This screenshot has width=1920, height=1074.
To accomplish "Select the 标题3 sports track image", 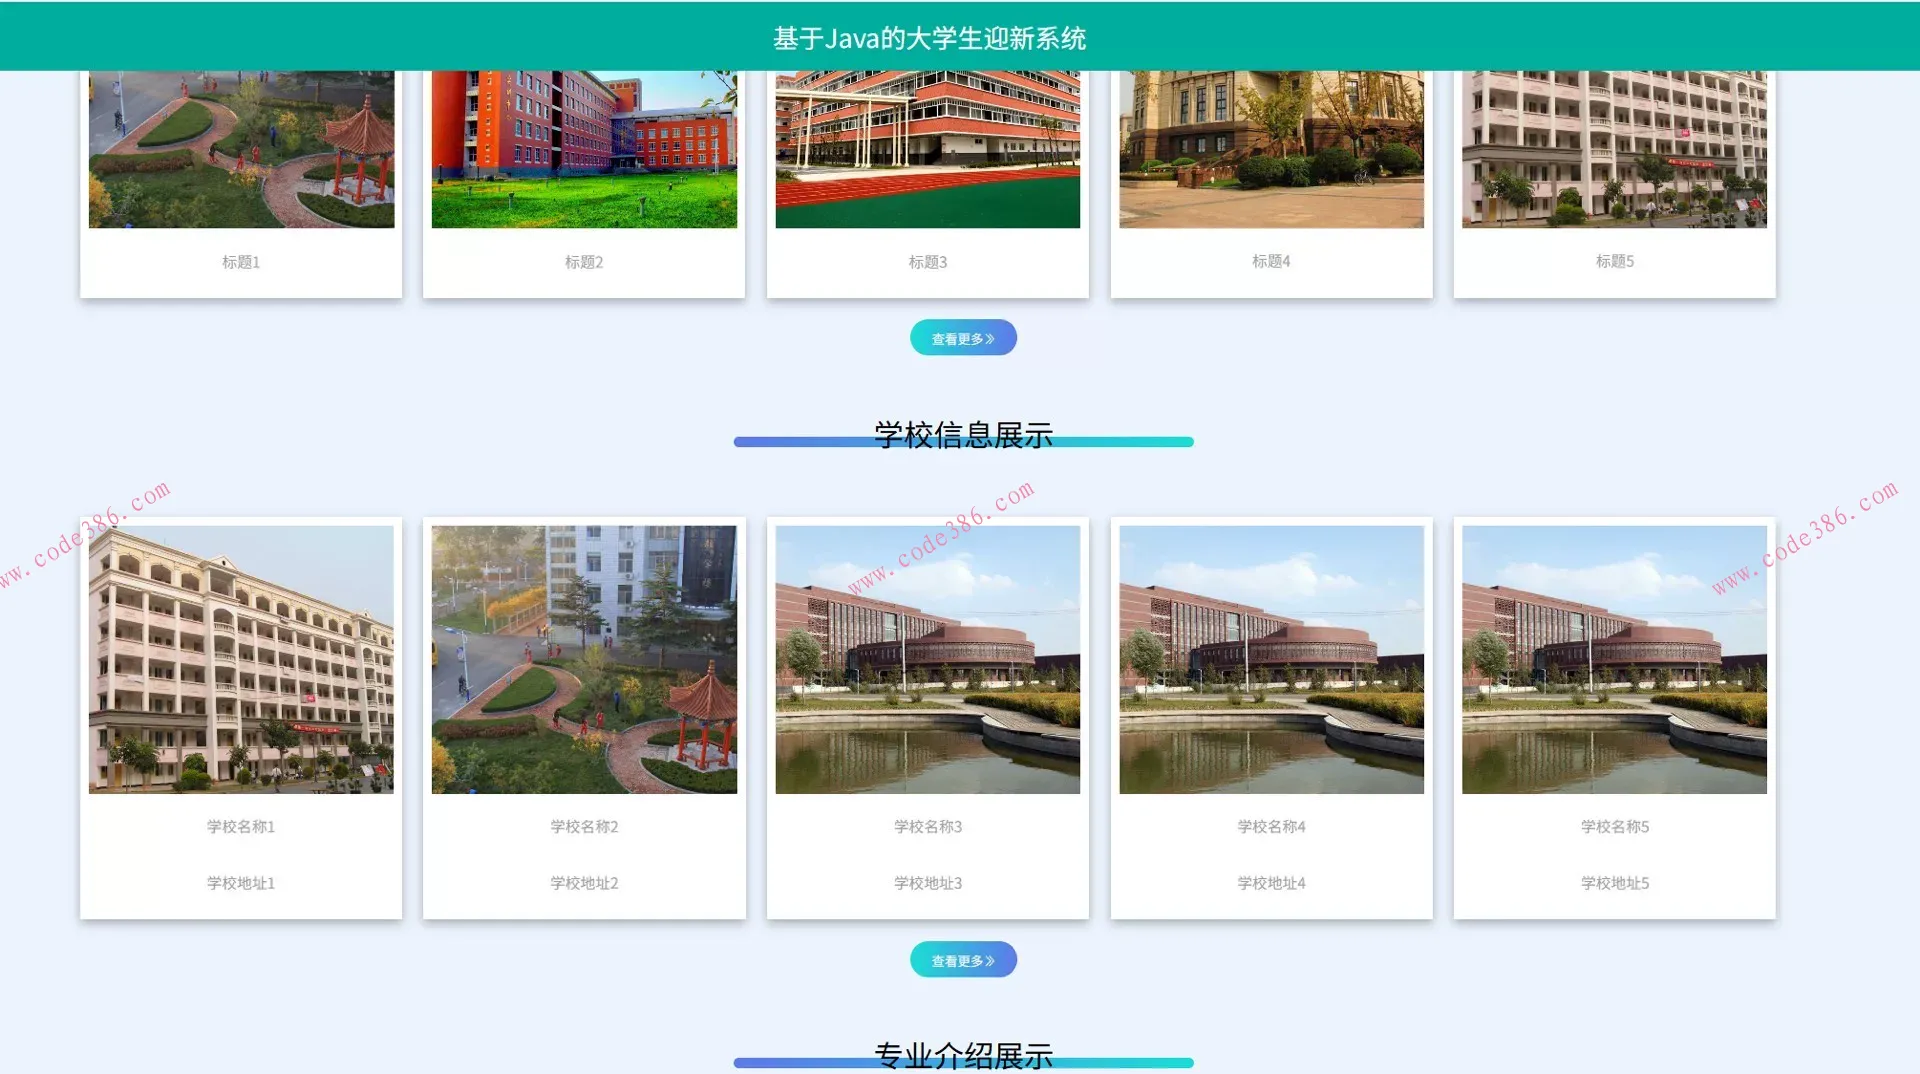I will tap(927, 150).
